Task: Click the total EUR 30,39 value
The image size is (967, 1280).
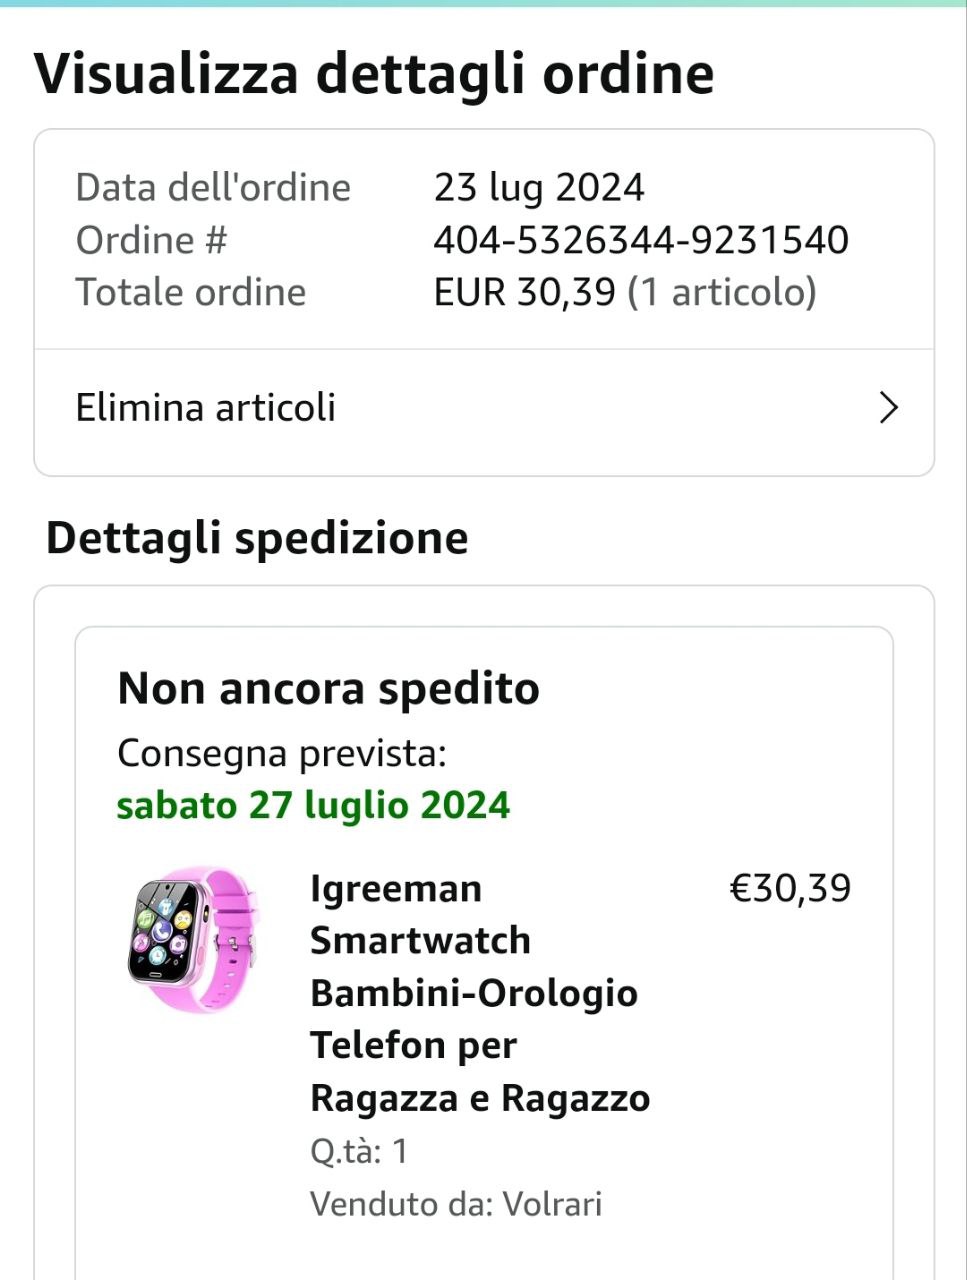Action: pos(524,292)
